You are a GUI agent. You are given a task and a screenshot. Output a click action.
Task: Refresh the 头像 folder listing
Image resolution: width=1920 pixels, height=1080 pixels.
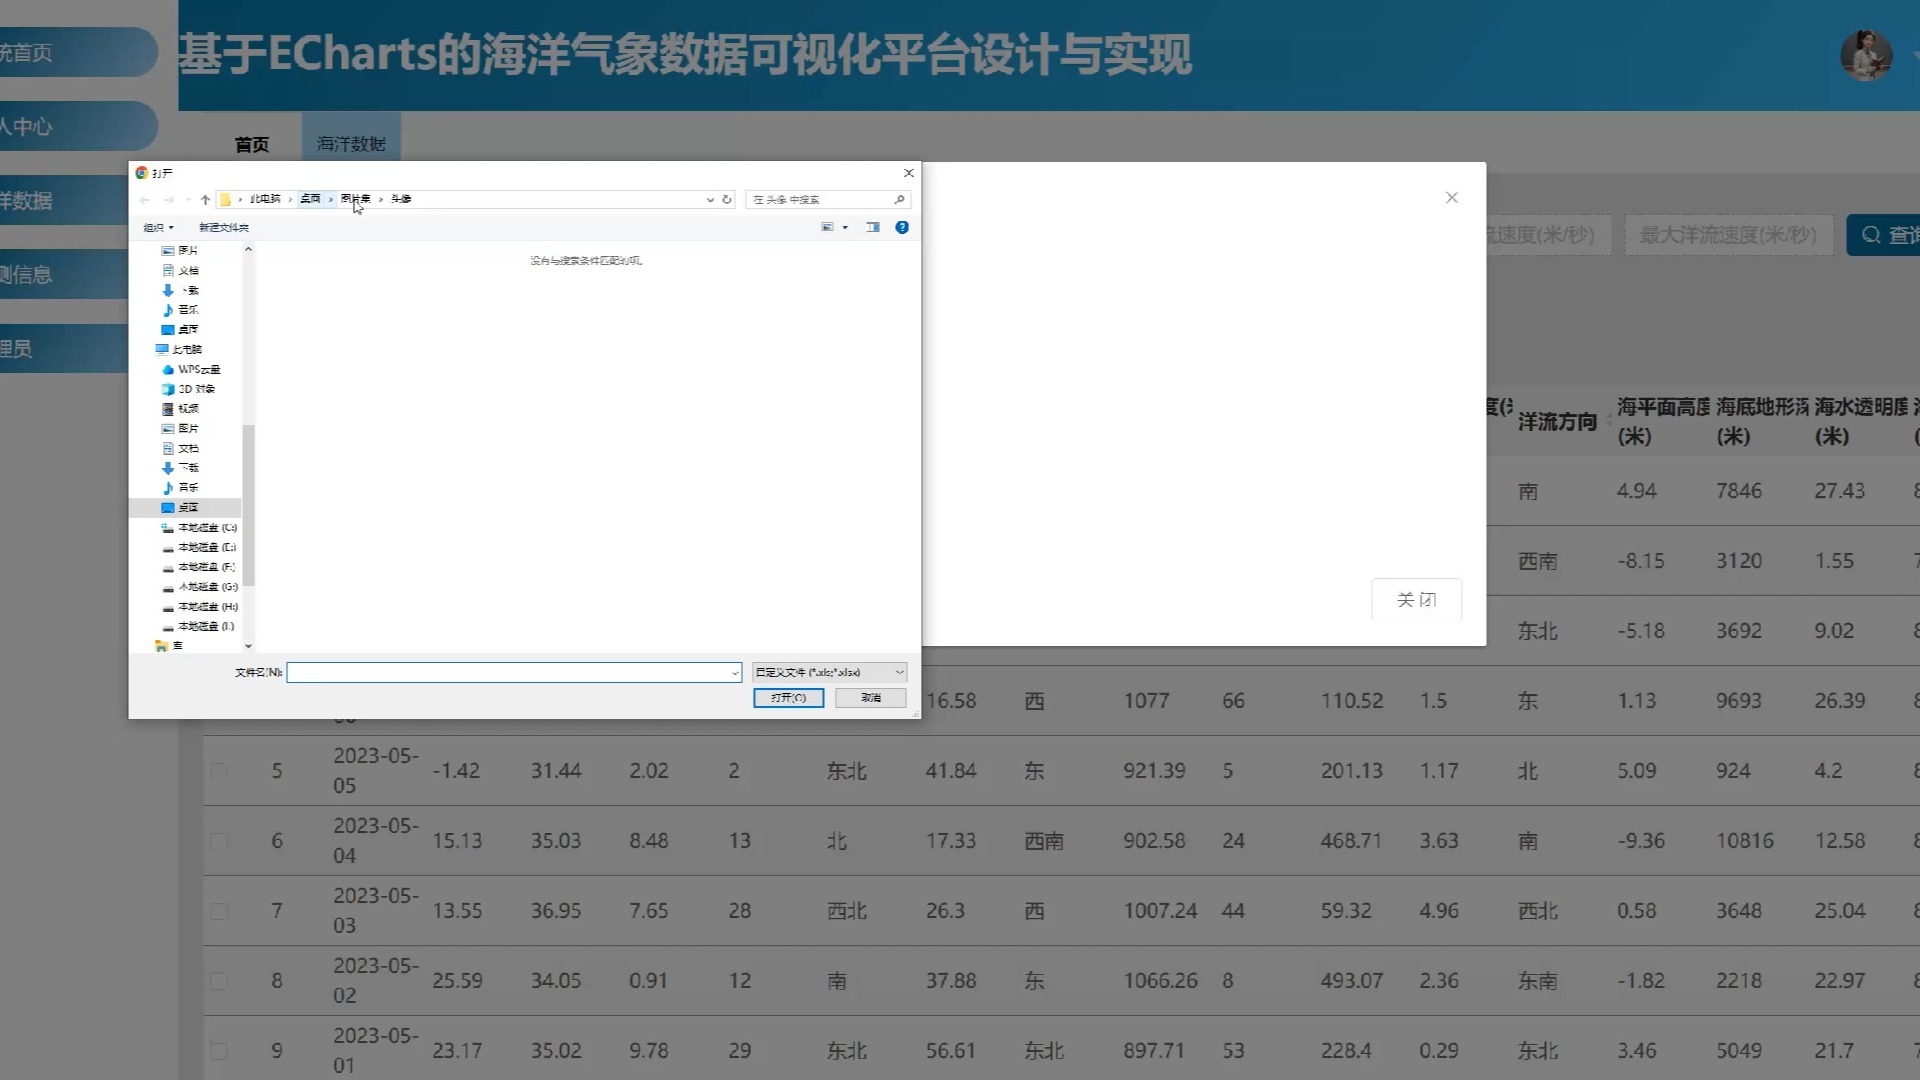(727, 200)
